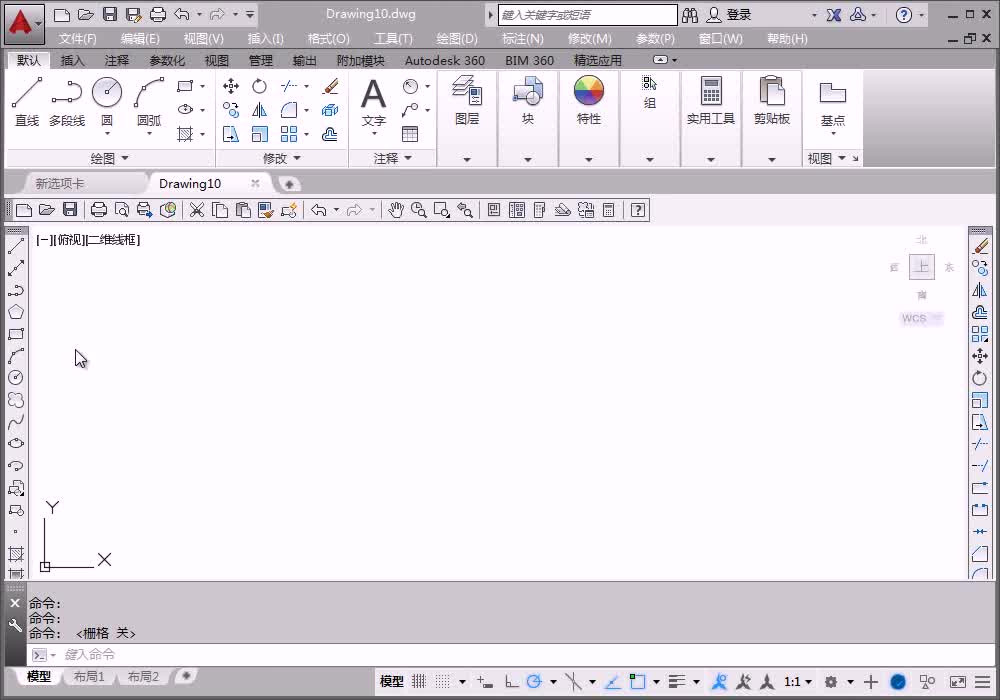
Task: Select the 圆 circle tool
Action: click(x=107, y=102)
